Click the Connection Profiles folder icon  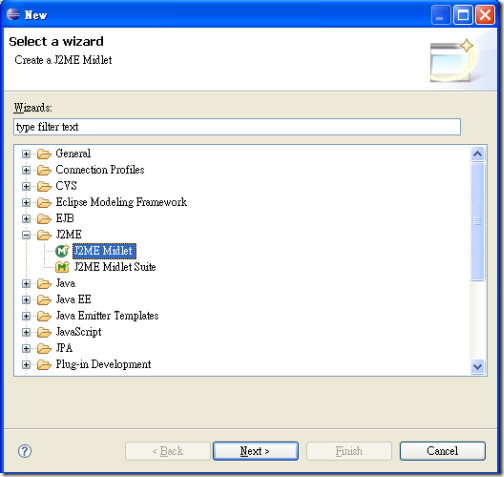point(44,170)
